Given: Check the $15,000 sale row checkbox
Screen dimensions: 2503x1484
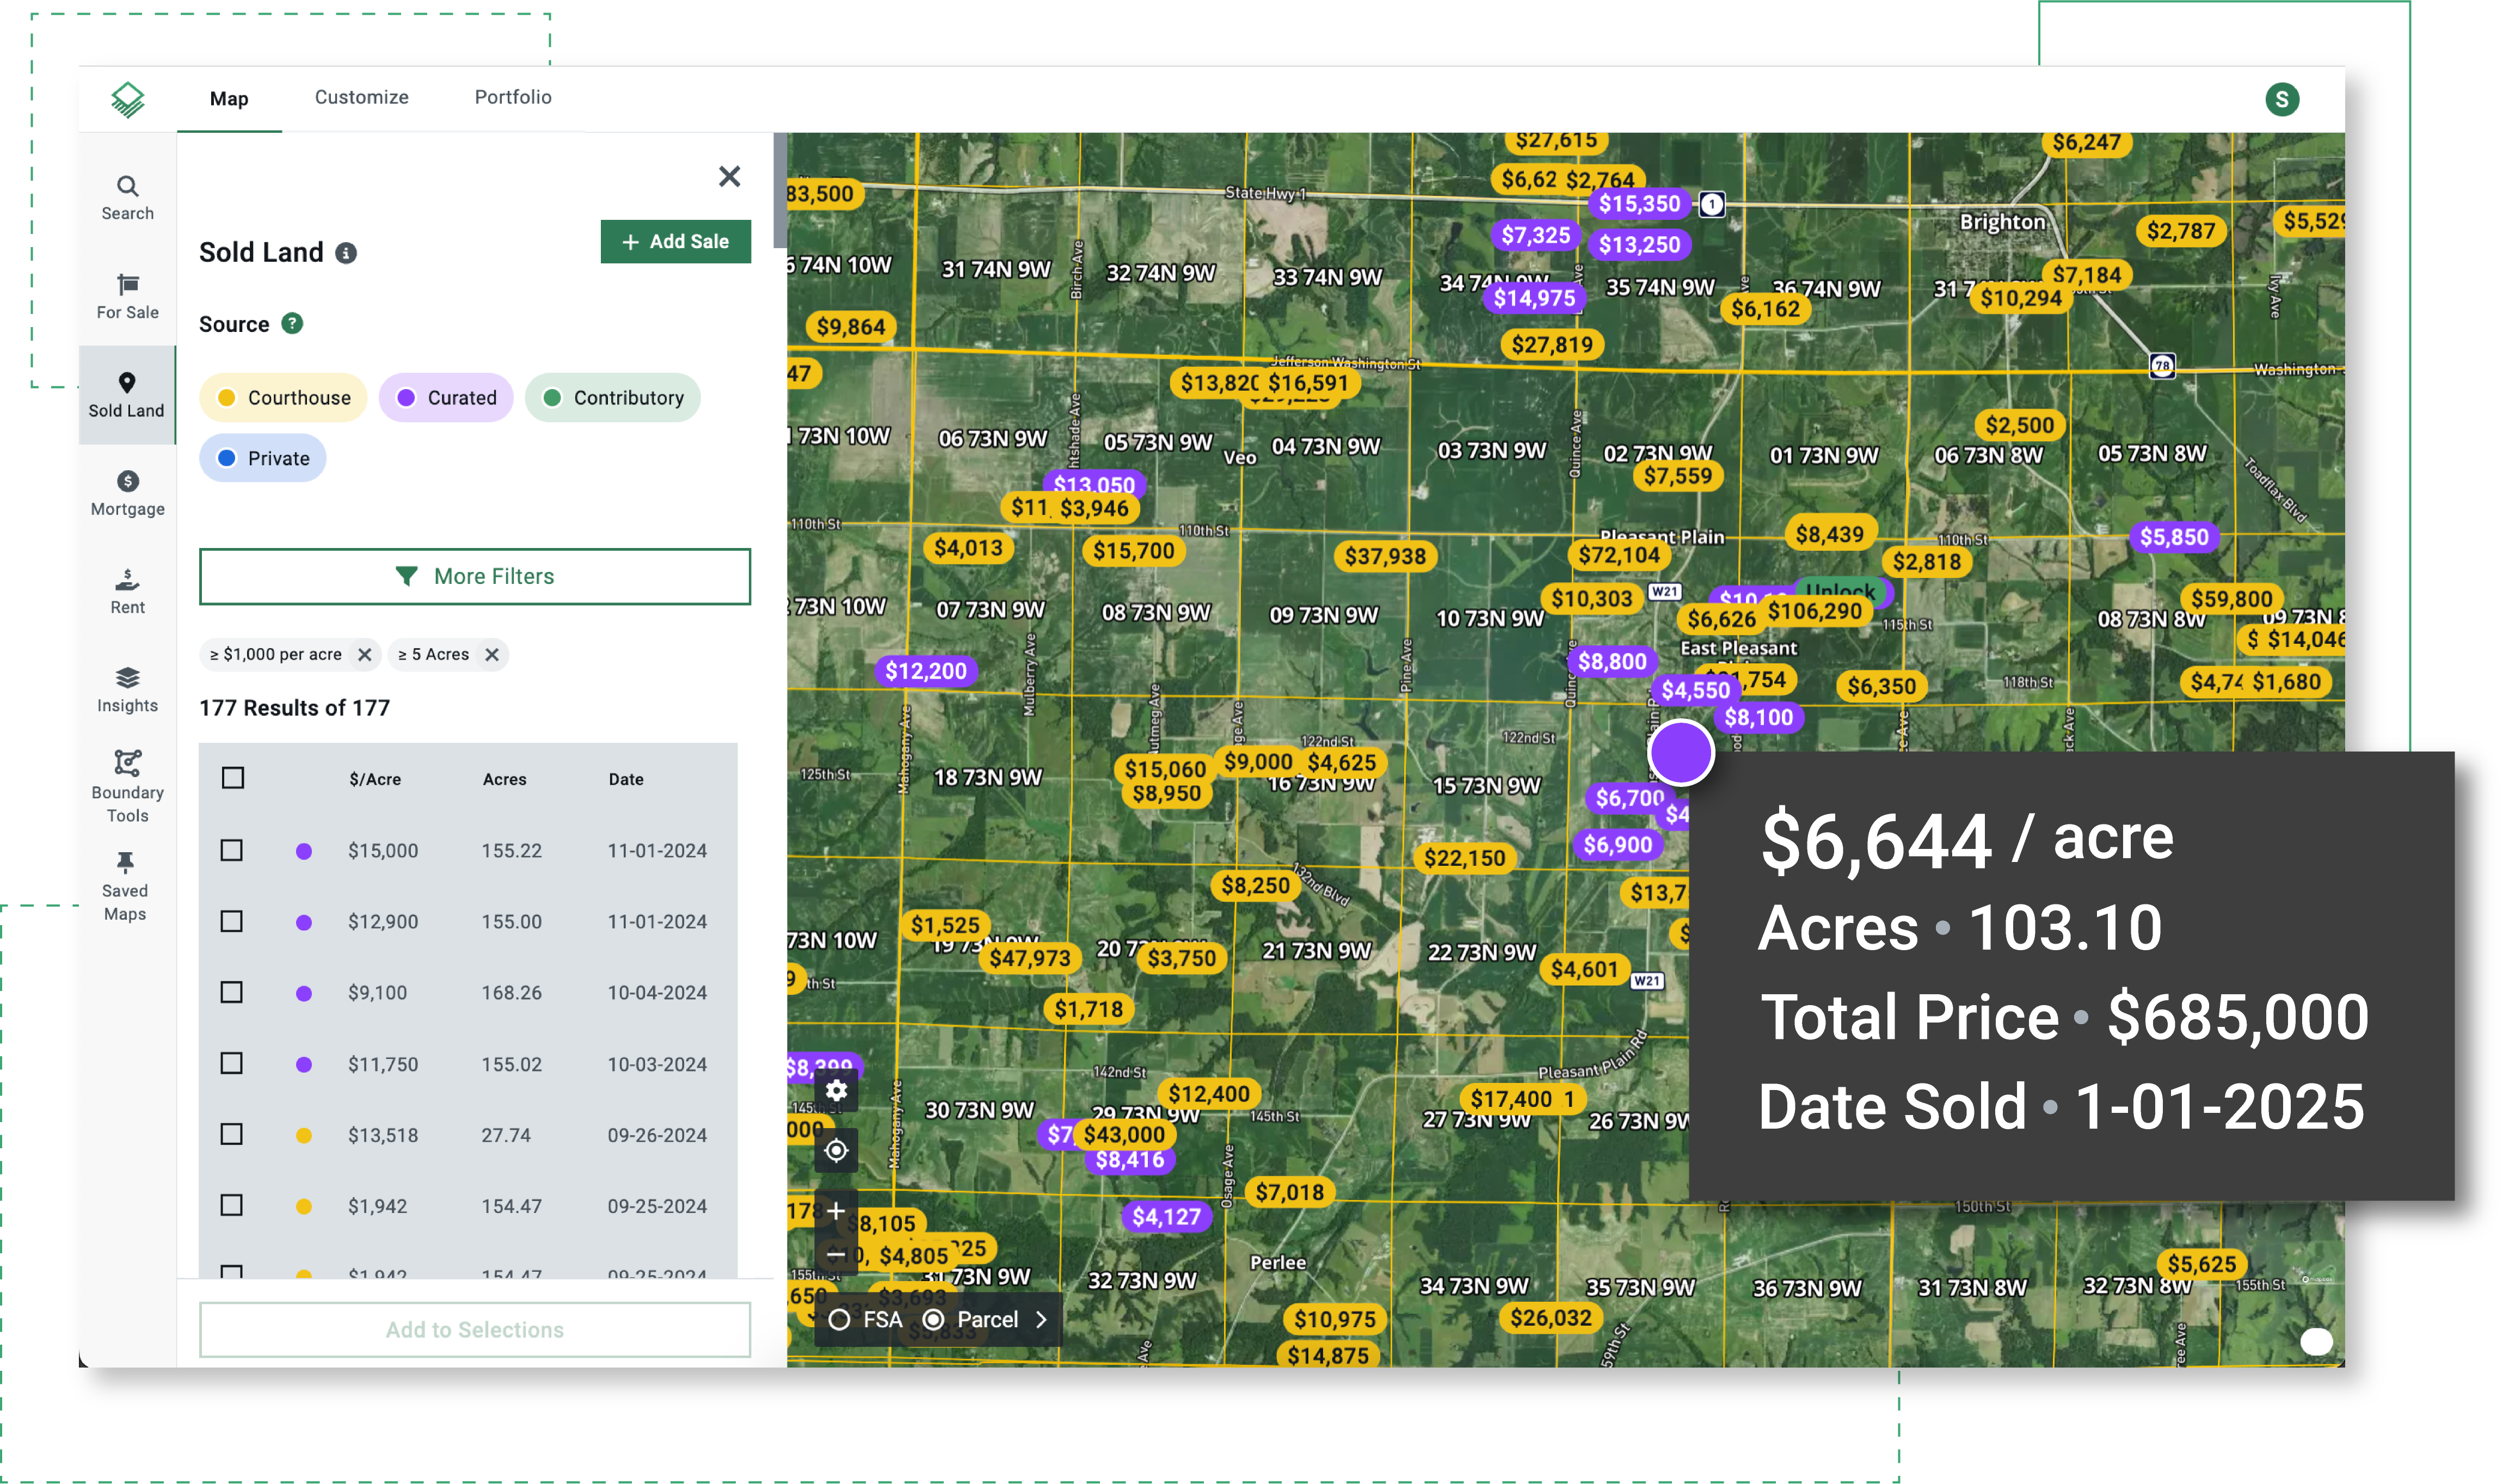Looking at the screenshot, I should point(232,850).
